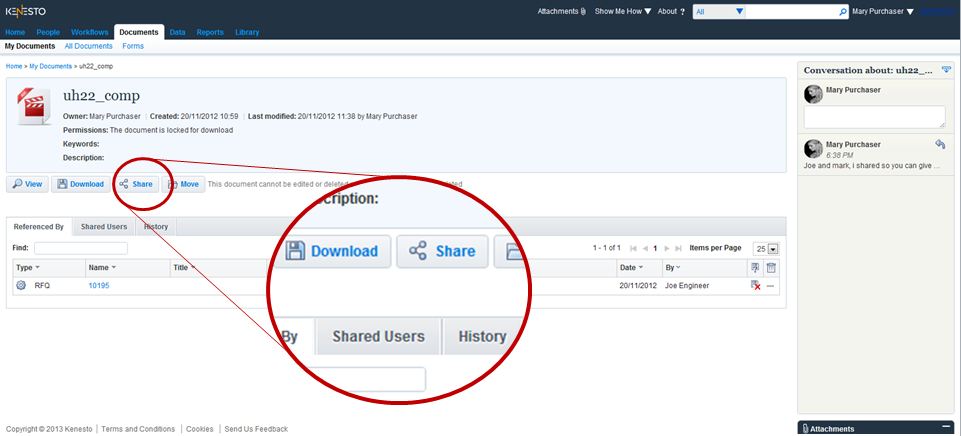
Task: Open the Date column dropdown arrow
Action: click(640, 268)
